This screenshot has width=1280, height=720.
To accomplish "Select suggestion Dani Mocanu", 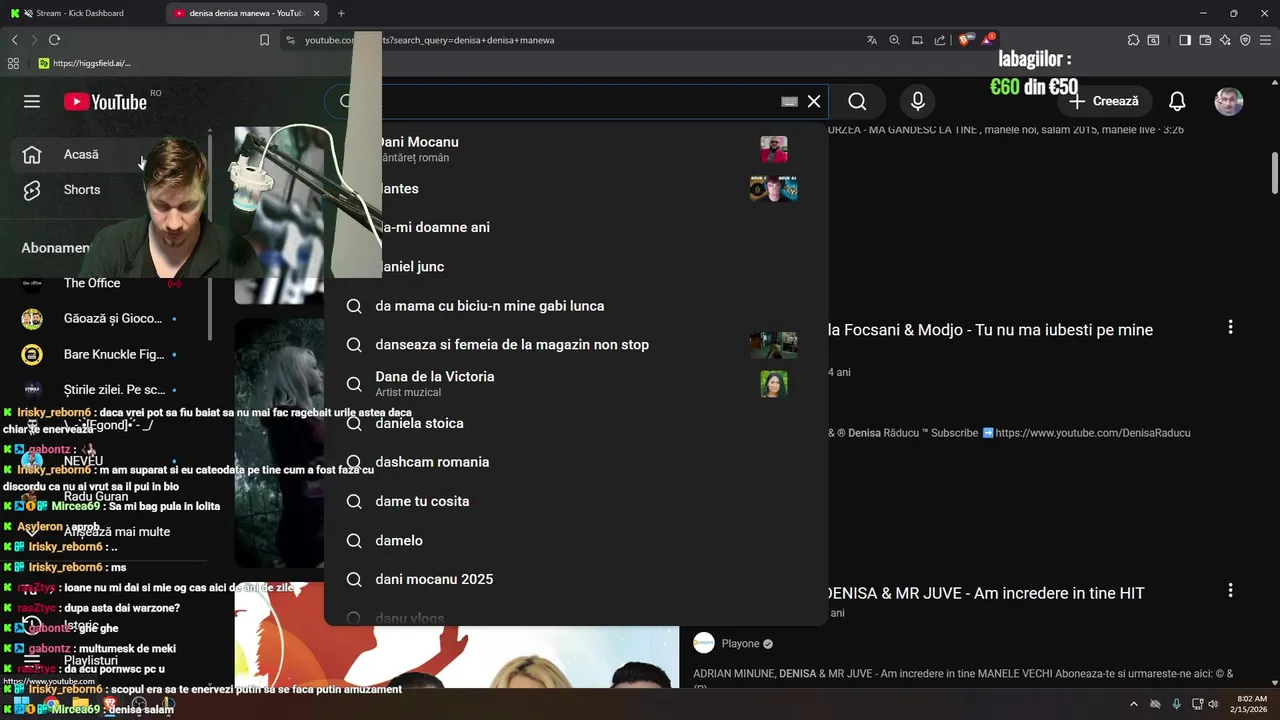I will tap(576, 149).
